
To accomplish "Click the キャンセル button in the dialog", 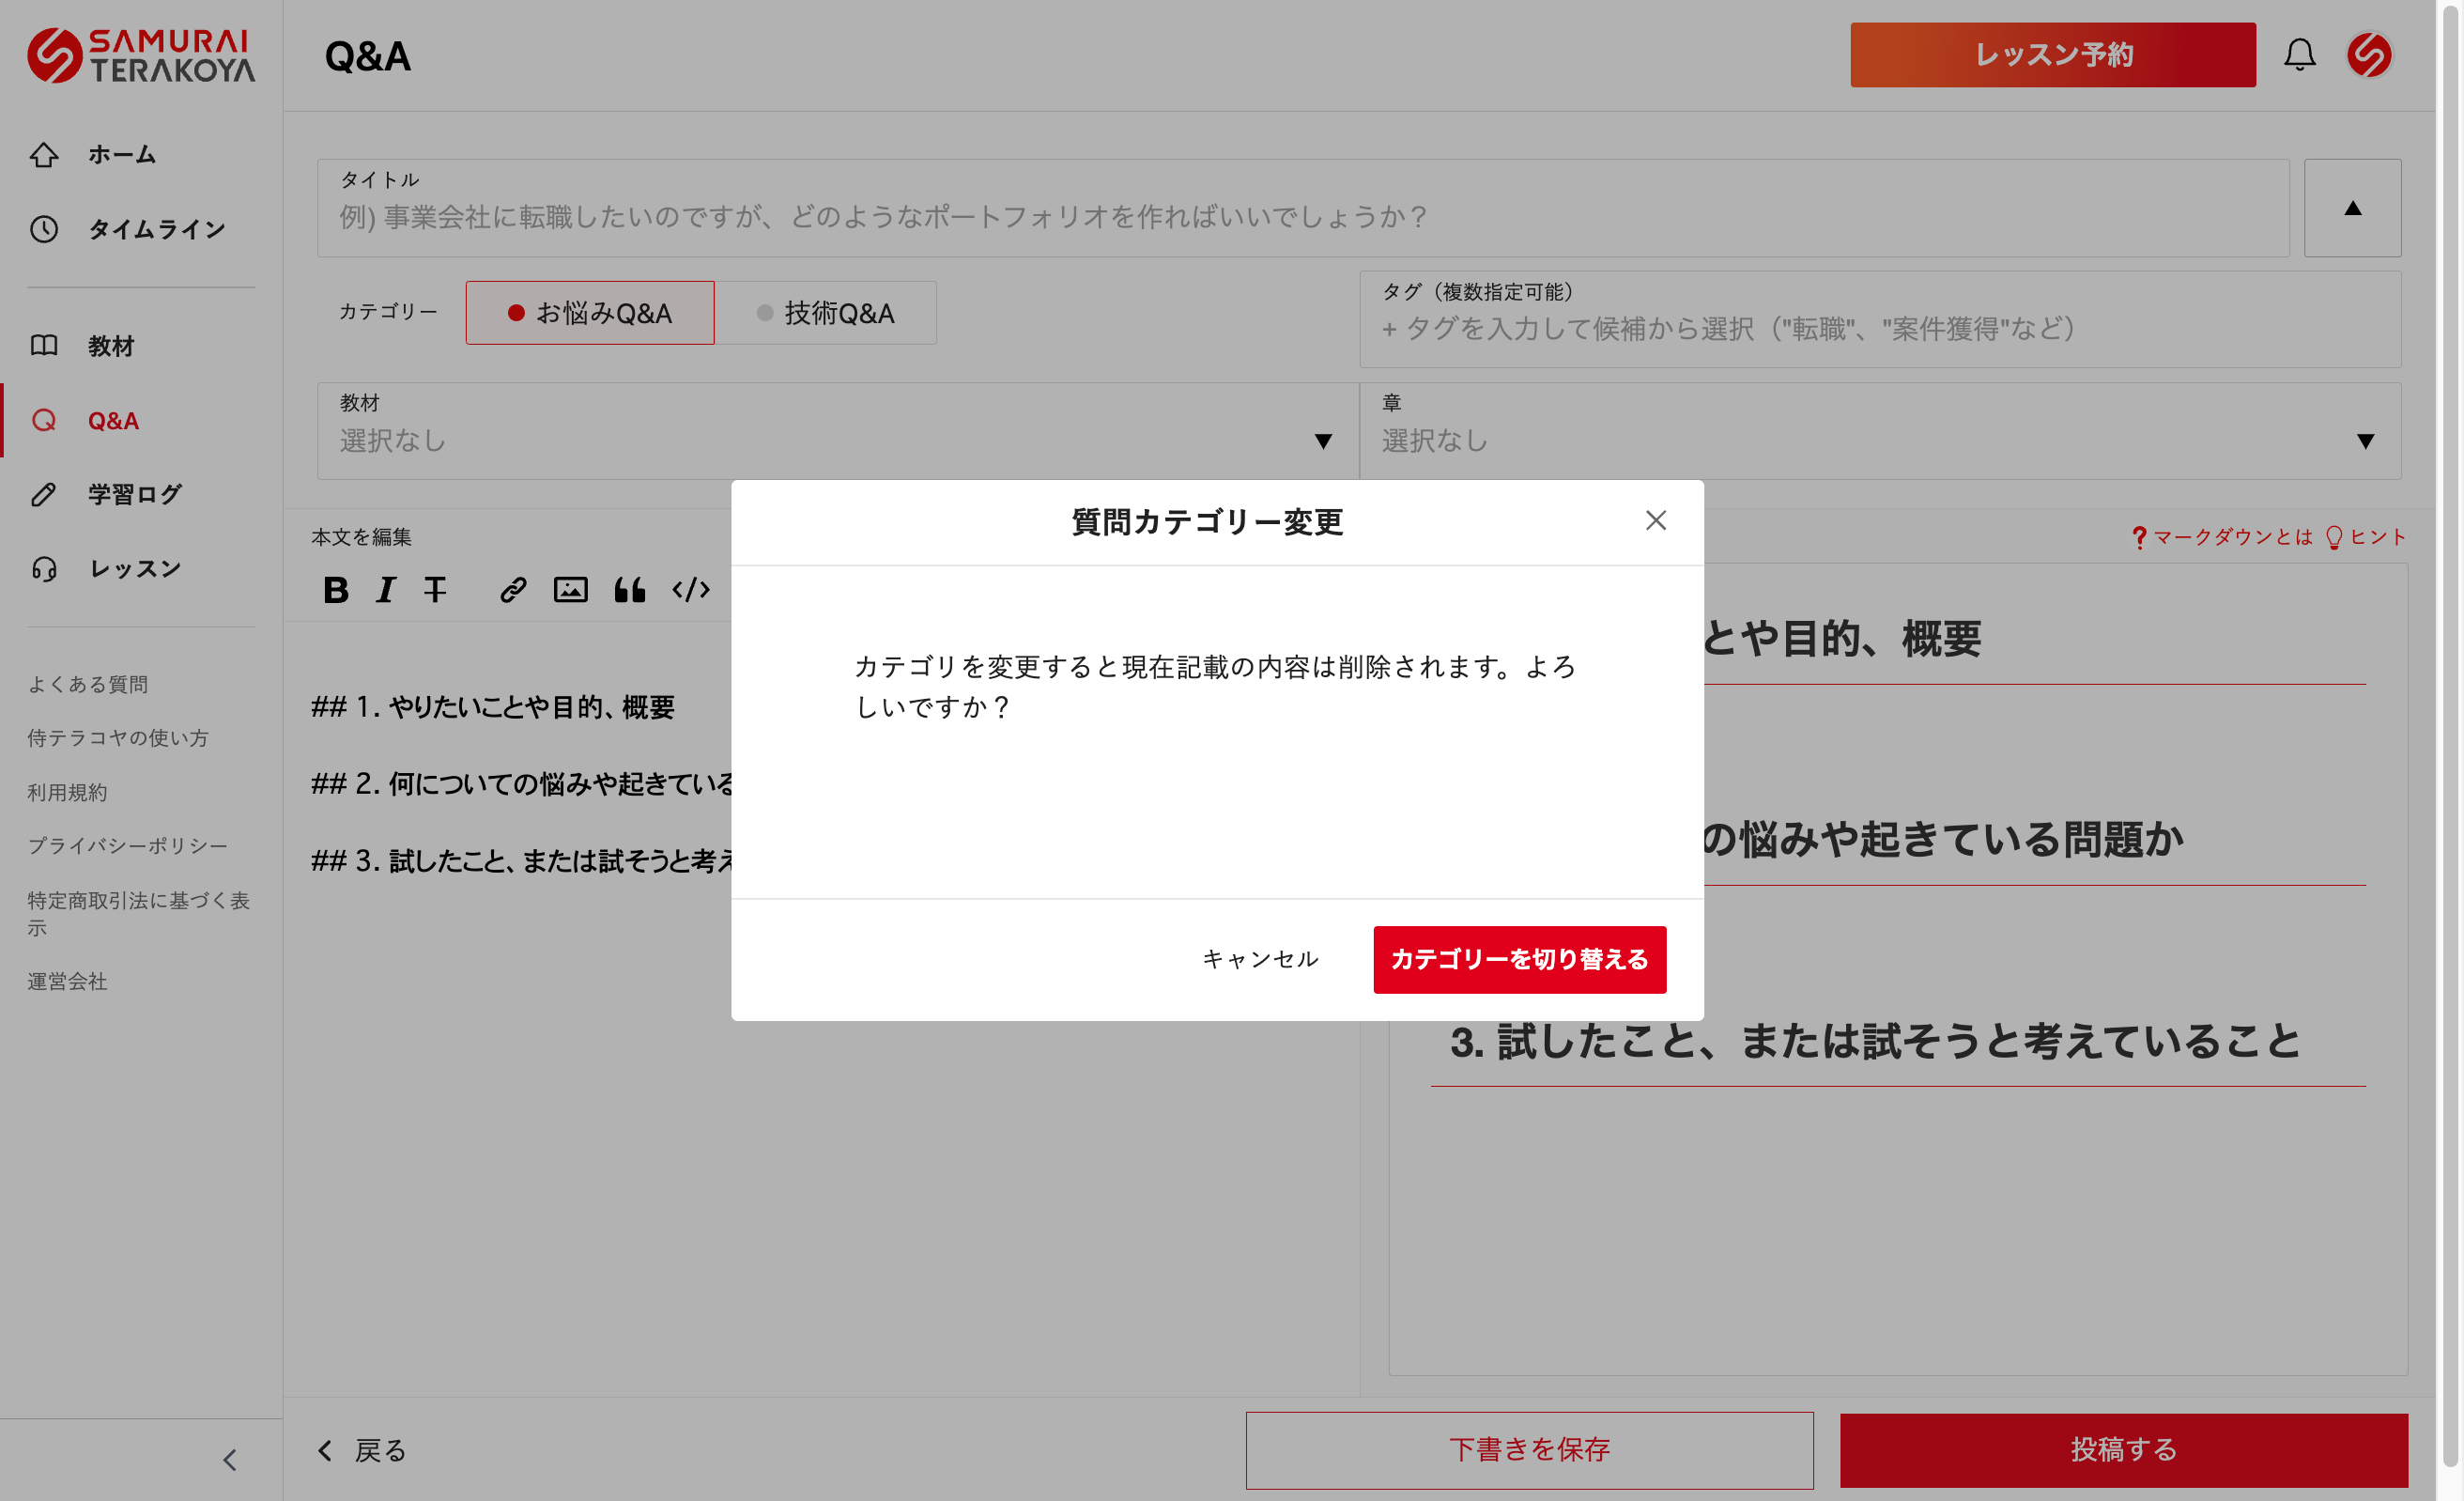I will (x=1260, y=959).
